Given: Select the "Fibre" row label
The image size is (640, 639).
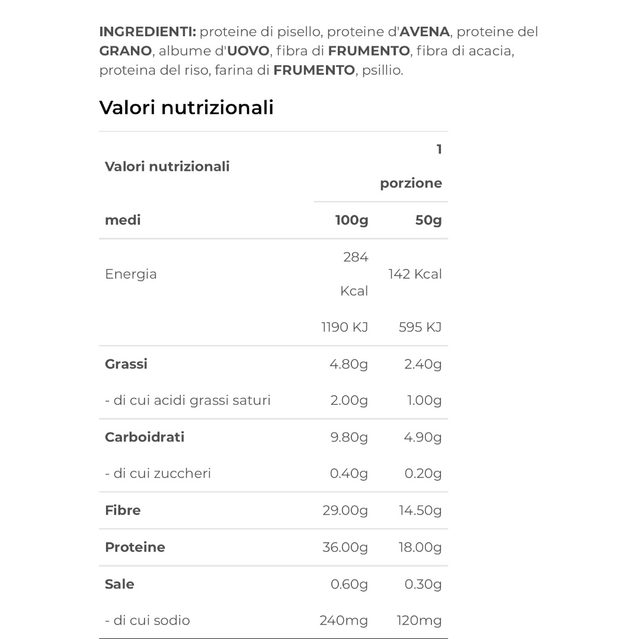Looking at the screenshot, I should [x=122, y=510].
